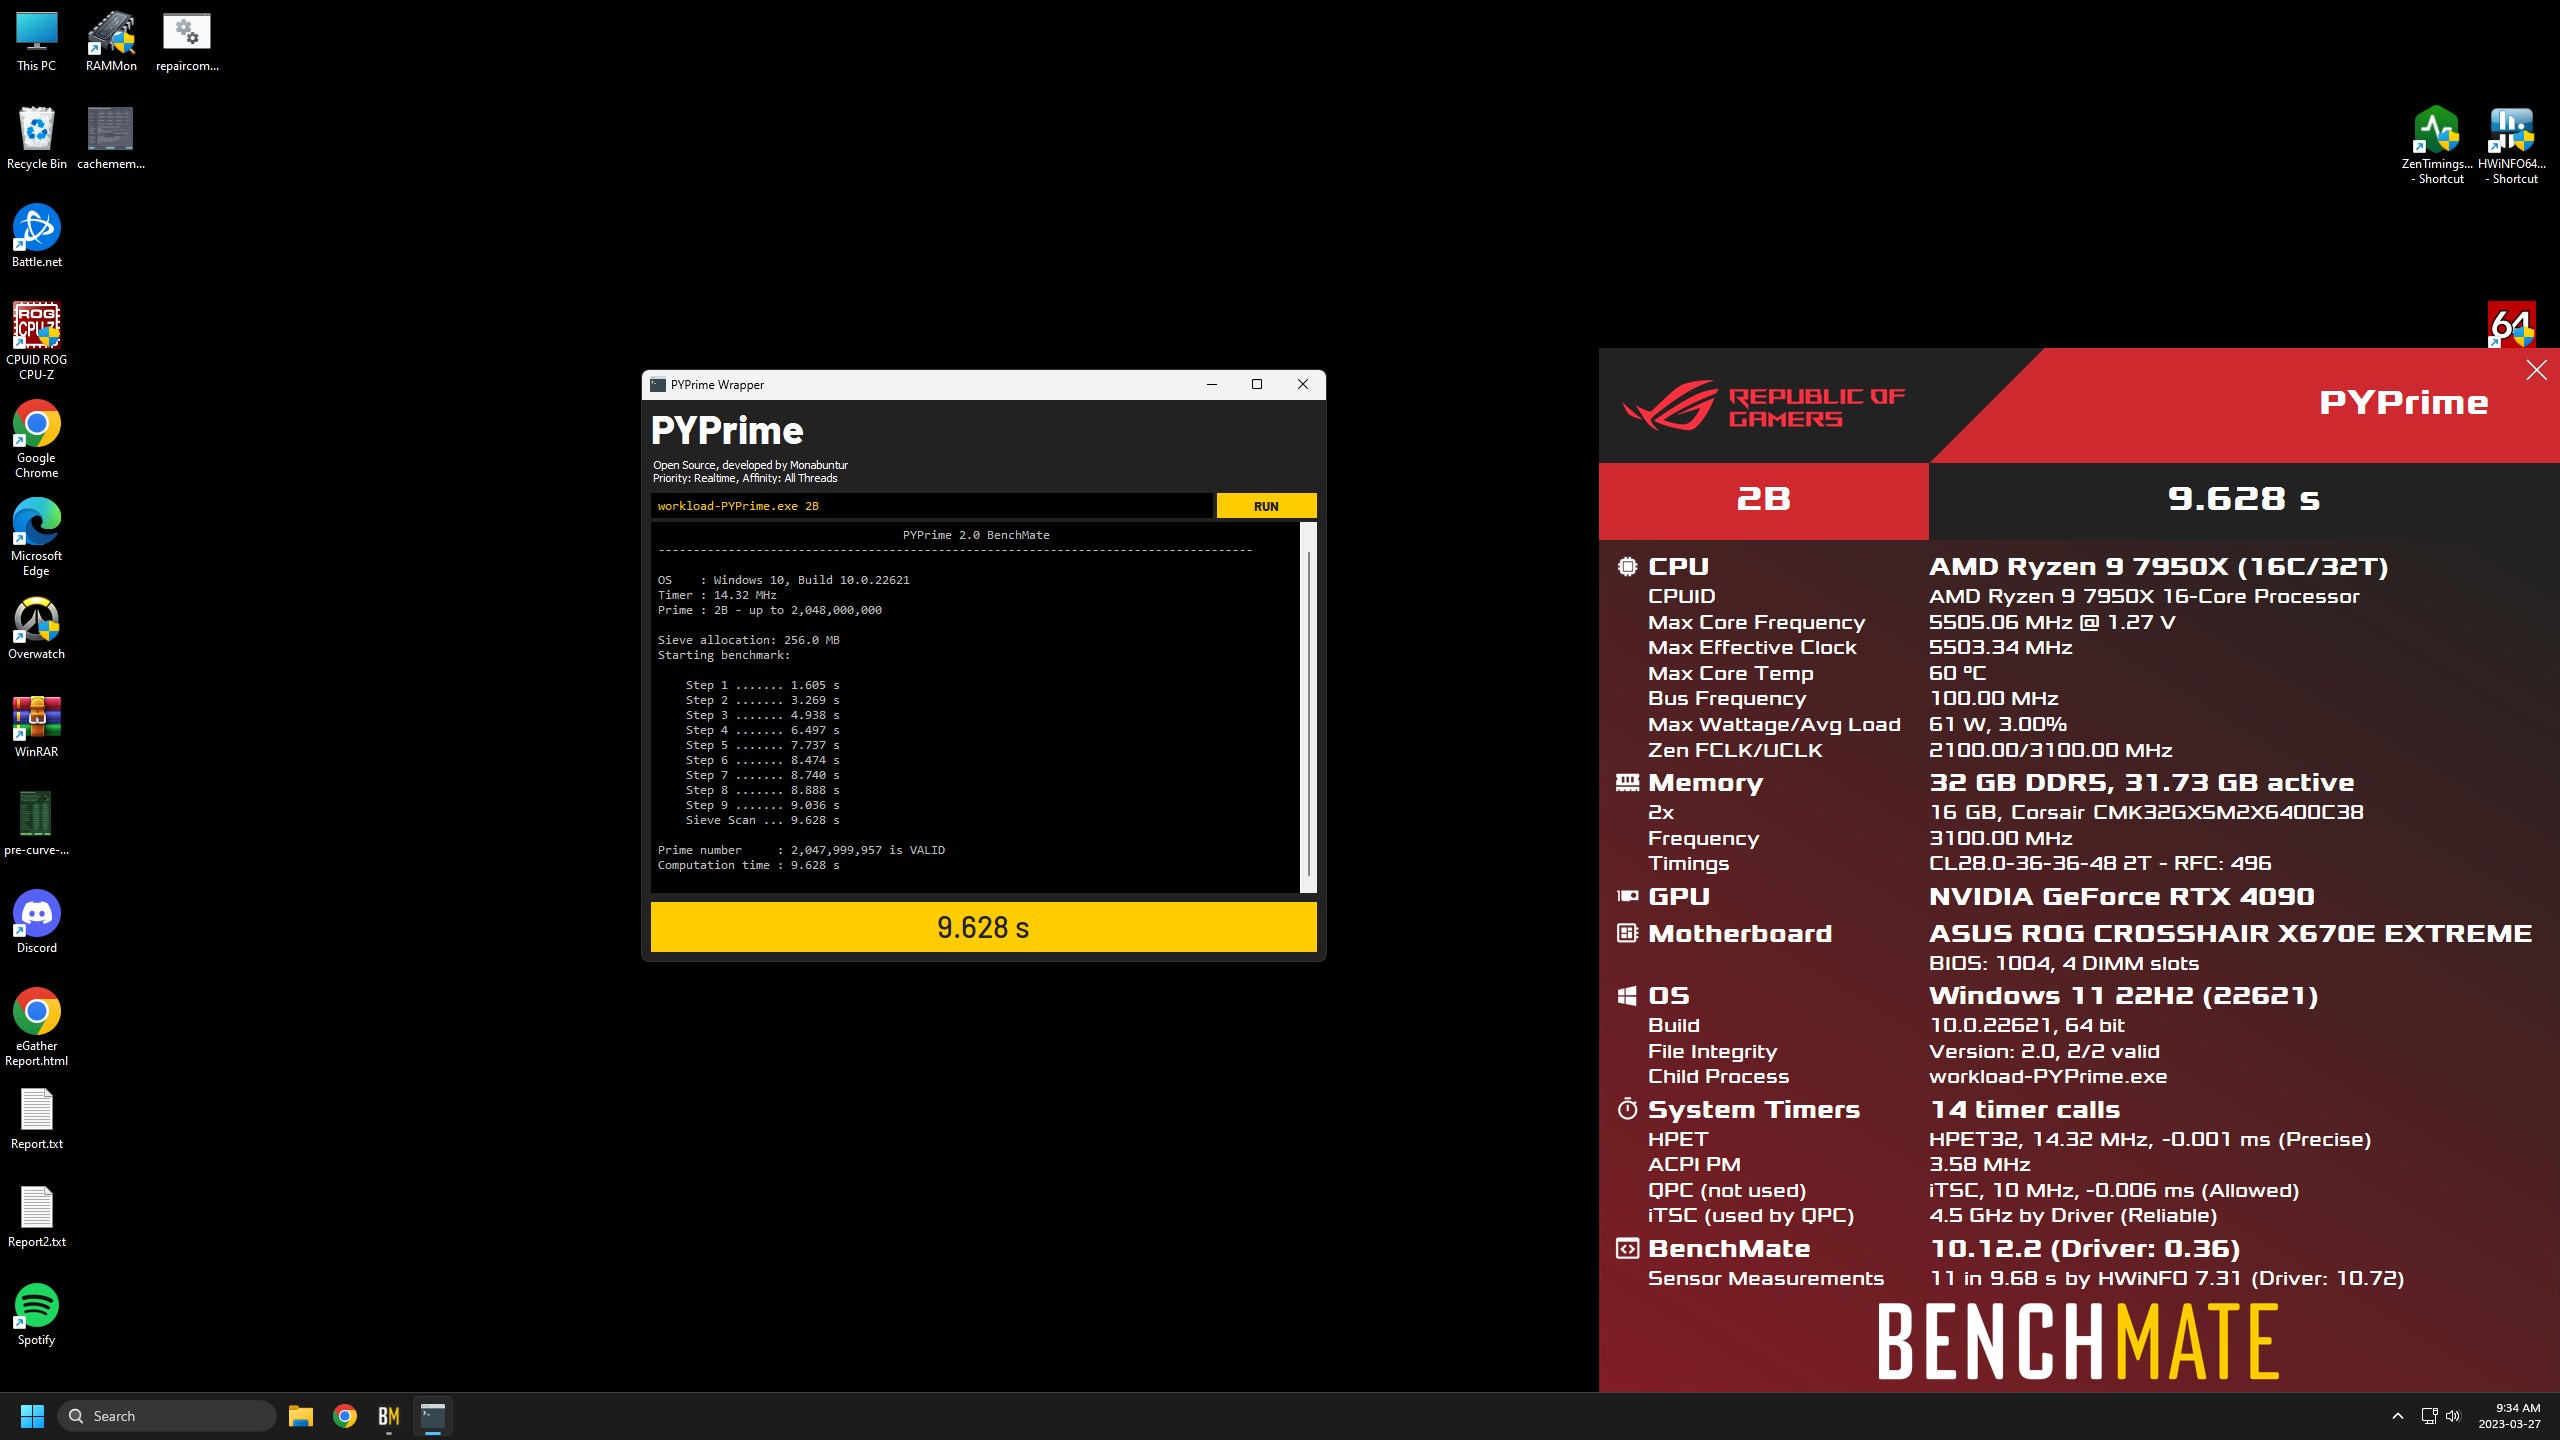Click RUN in PYPrime Wrapper
The height and width of the screenshot is (1440, 2560).
[x=1266, y=506]
